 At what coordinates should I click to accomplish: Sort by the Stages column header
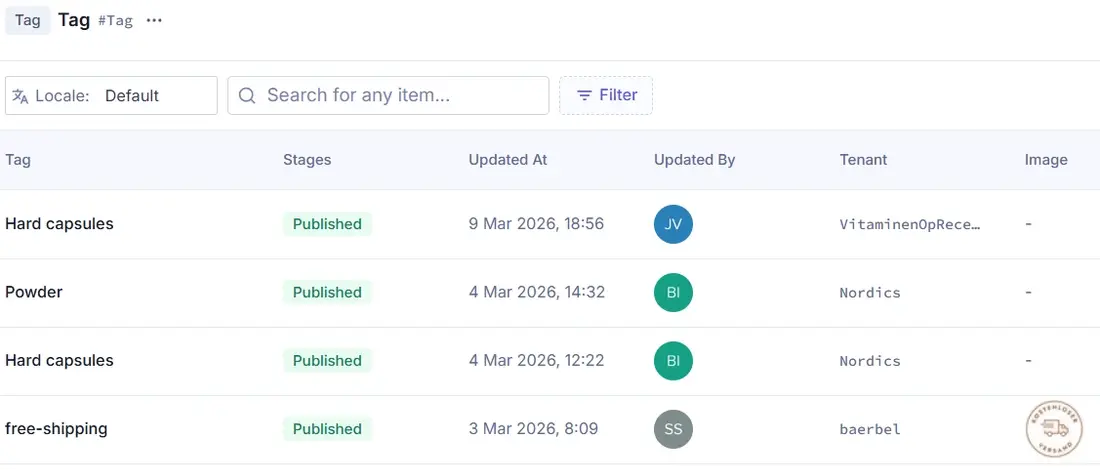click(x=307, y=160)
